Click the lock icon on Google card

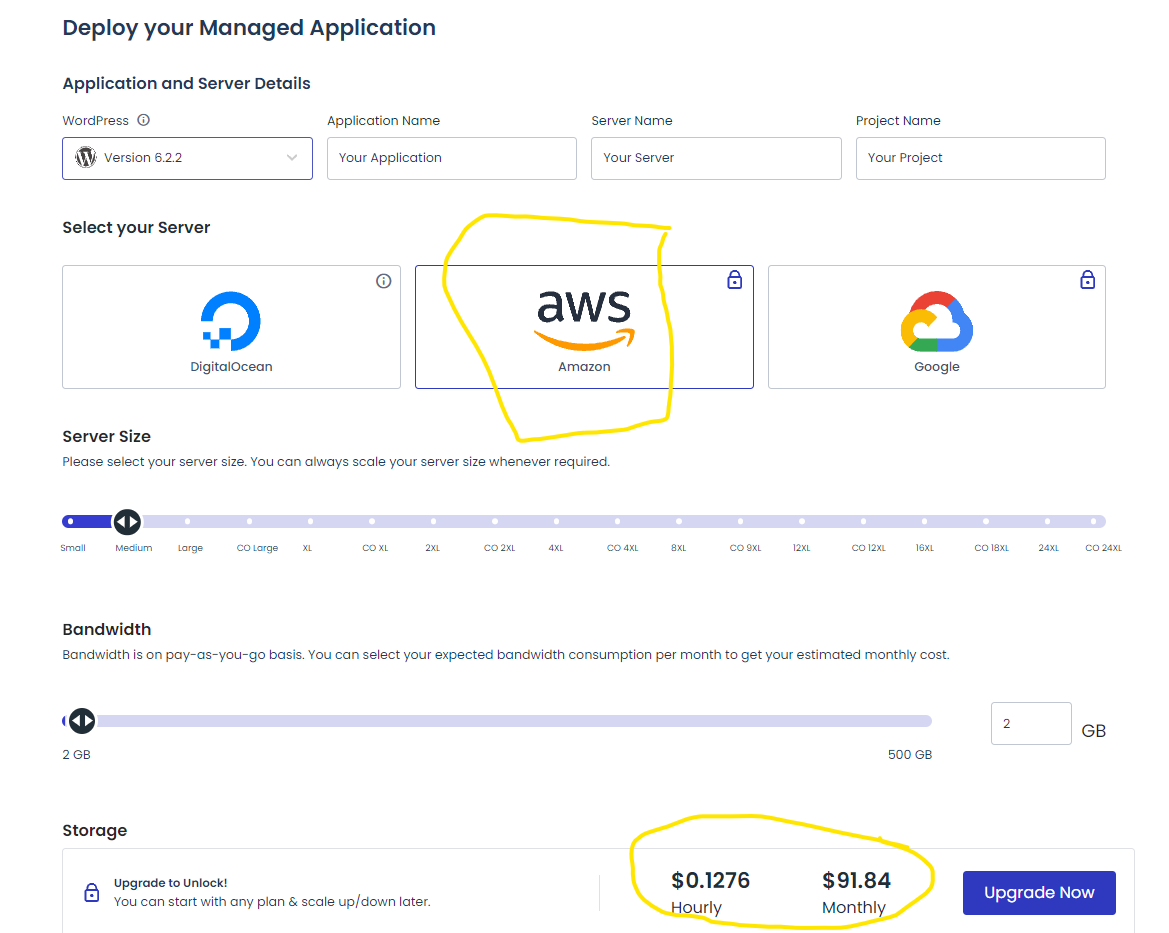coord(1088,280)
